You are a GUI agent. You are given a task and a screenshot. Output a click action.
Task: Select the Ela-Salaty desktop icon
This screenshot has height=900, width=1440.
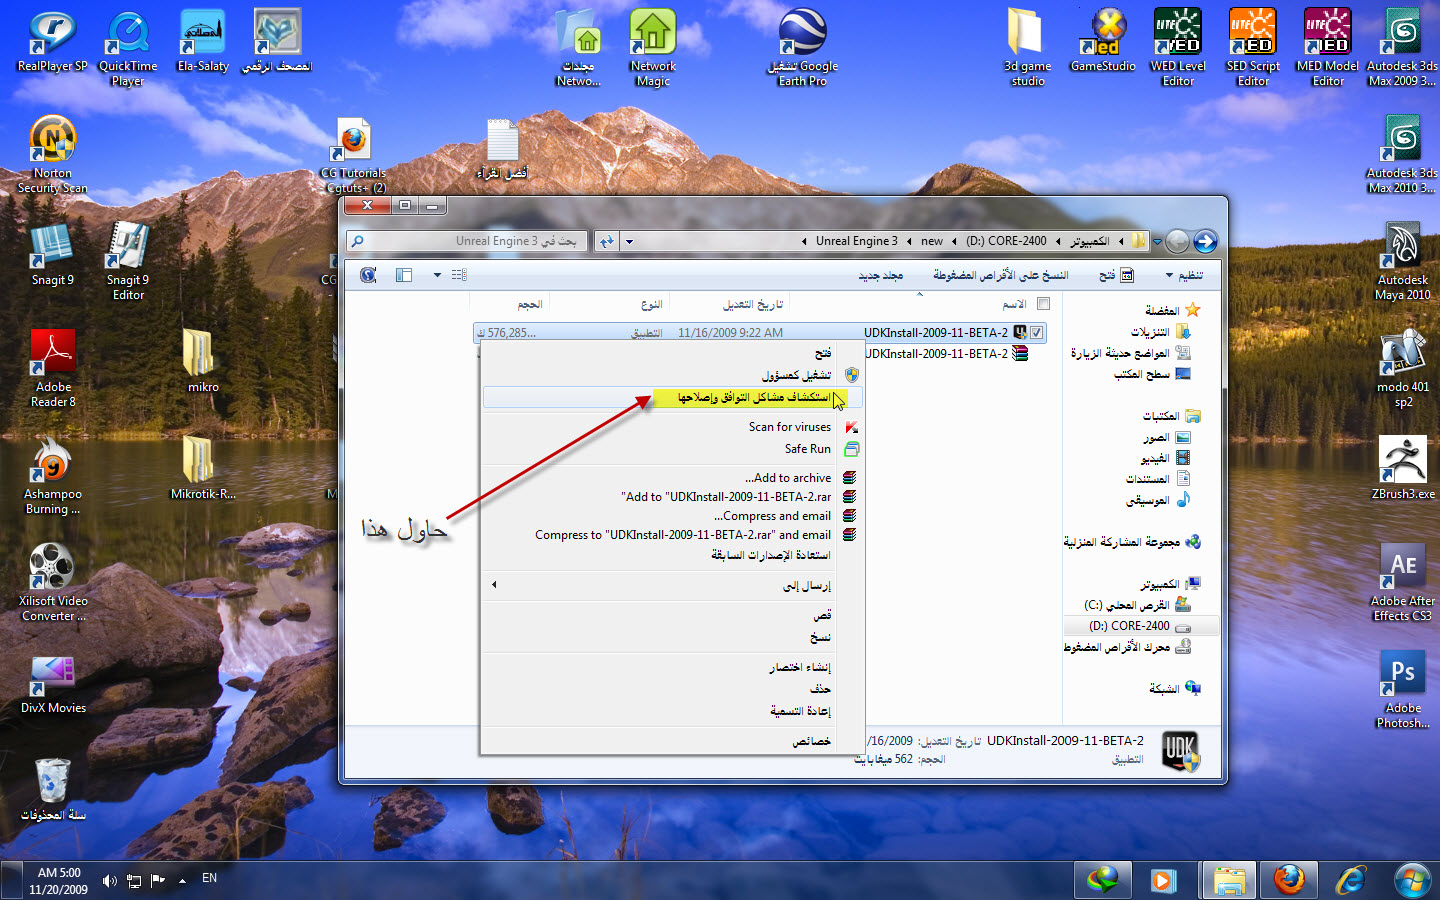coord(203,42)
